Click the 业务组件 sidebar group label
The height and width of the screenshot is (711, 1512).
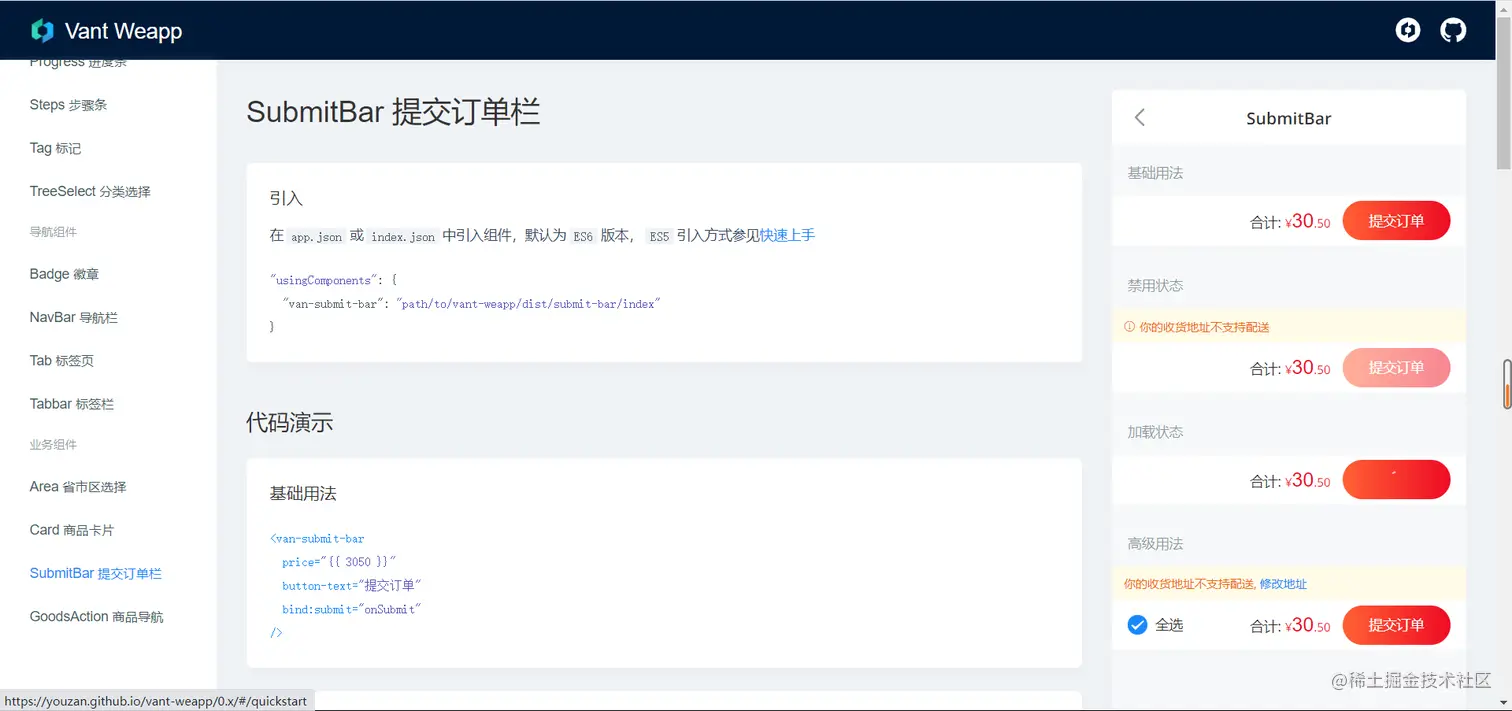pyautogui.click(x=53, y=445)
